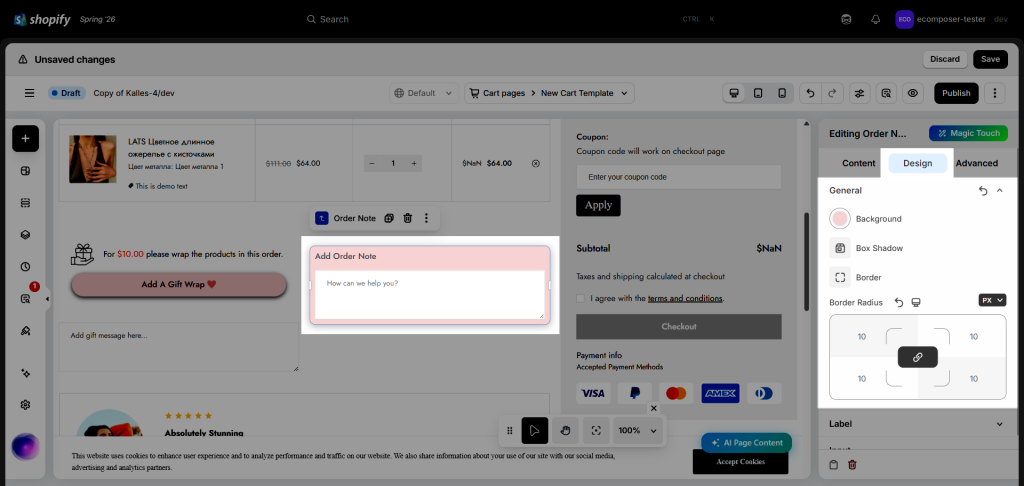Image resolution: width=1024 pixels, height=486 pixels.
Task: Open the hamburger menu in the editor bar
Action: click(x=29, y=93)
